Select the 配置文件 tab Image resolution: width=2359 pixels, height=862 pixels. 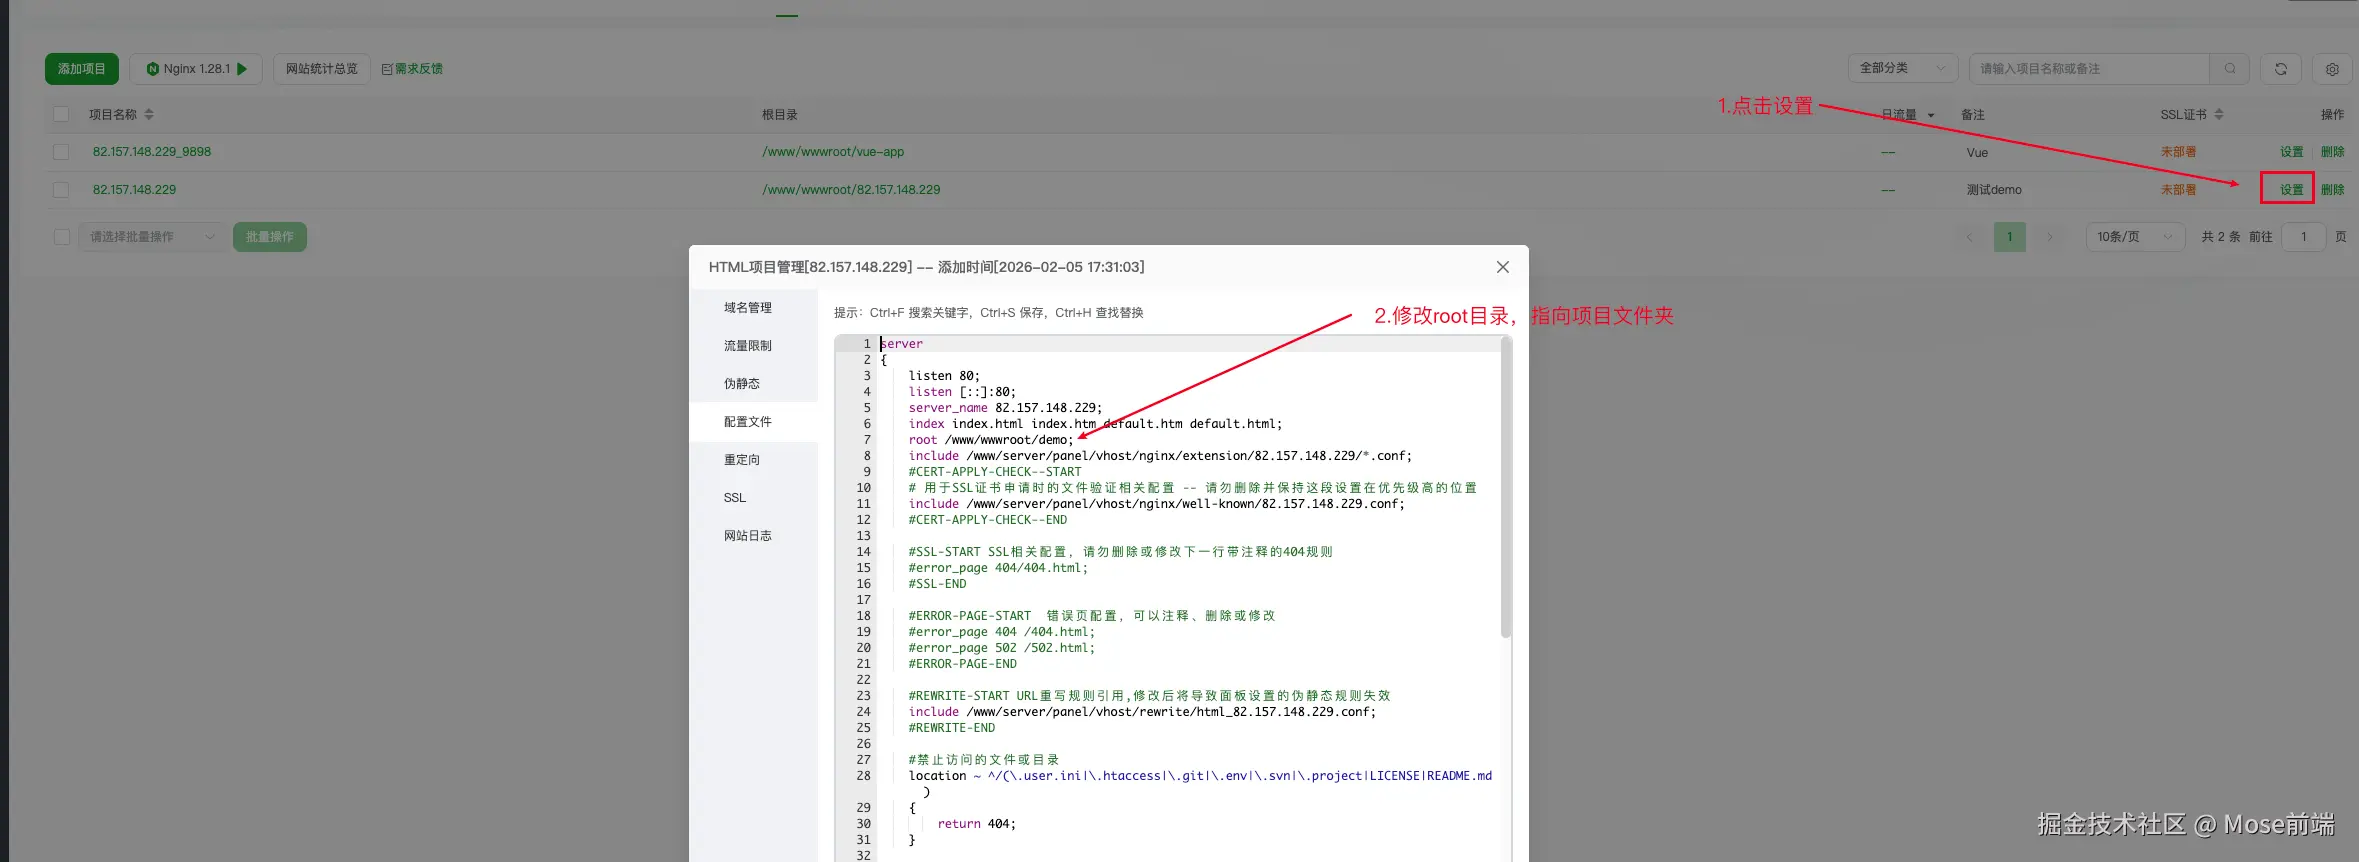[x=748, y=422]
